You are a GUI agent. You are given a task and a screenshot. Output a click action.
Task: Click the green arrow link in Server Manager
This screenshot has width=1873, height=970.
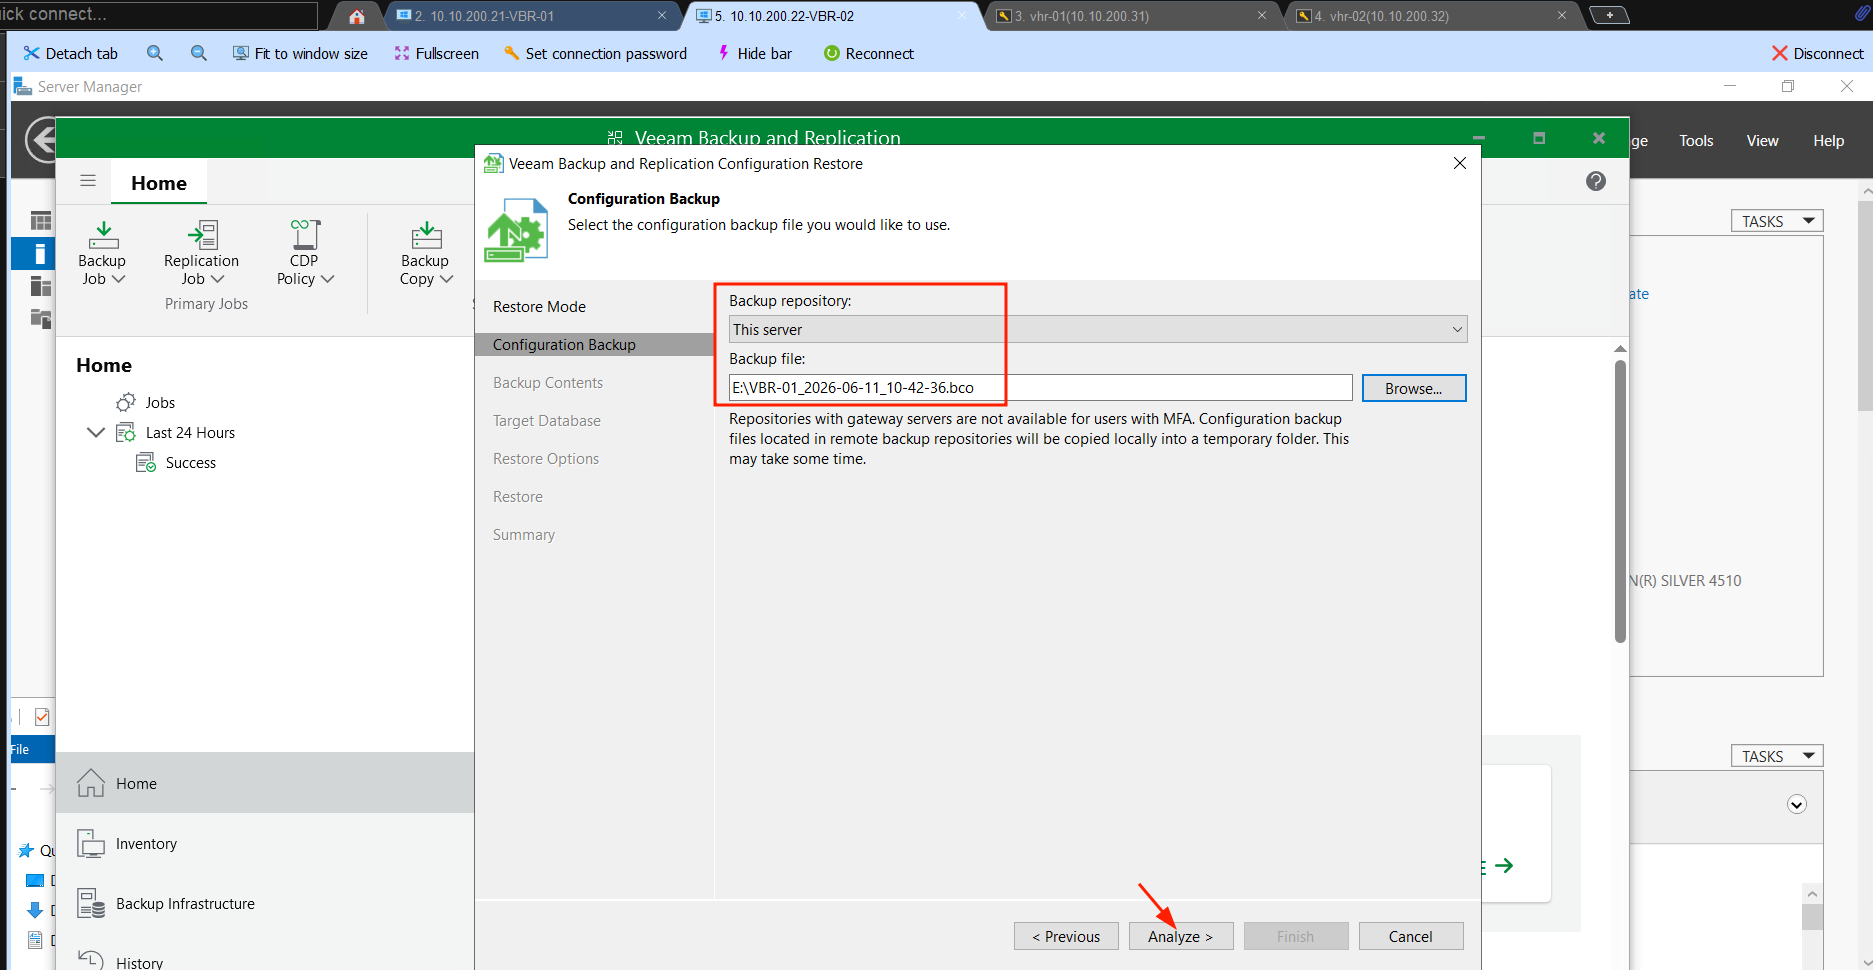pos(1504,866)
